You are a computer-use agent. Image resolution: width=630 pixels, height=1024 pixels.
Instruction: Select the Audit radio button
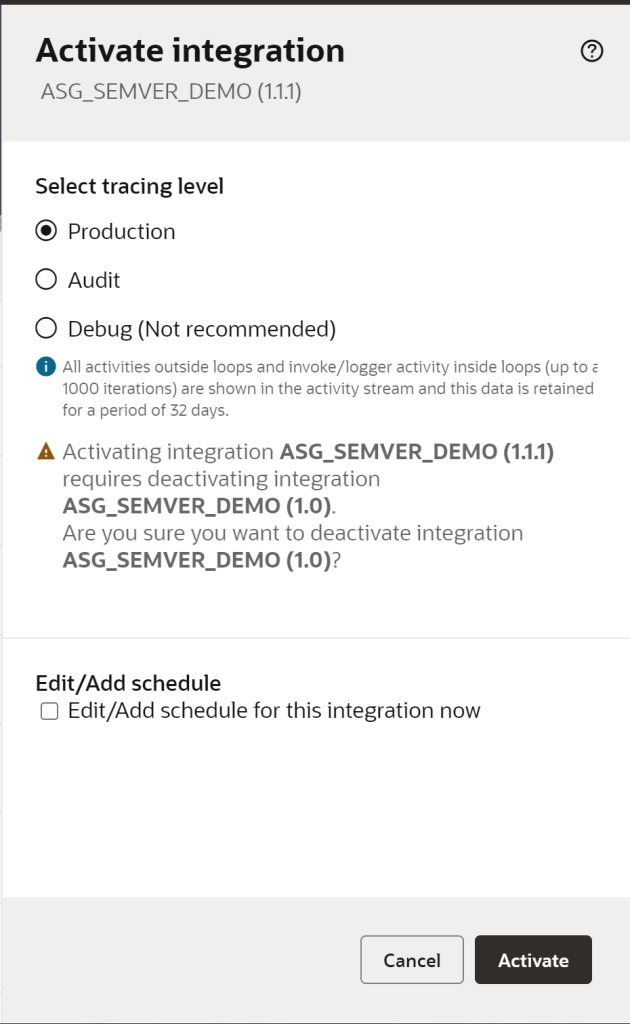point(46,280)
